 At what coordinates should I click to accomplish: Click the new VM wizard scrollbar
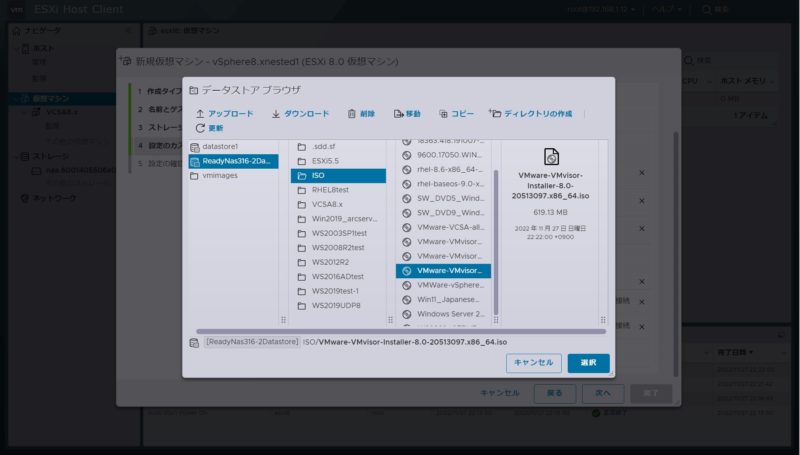pyautogui.click(x=677, y=254)
